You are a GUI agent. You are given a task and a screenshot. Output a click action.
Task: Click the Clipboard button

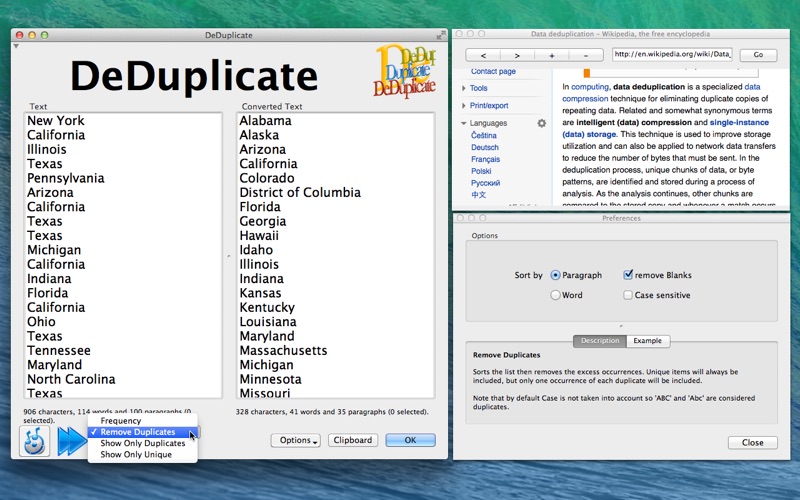pos(353,440)
